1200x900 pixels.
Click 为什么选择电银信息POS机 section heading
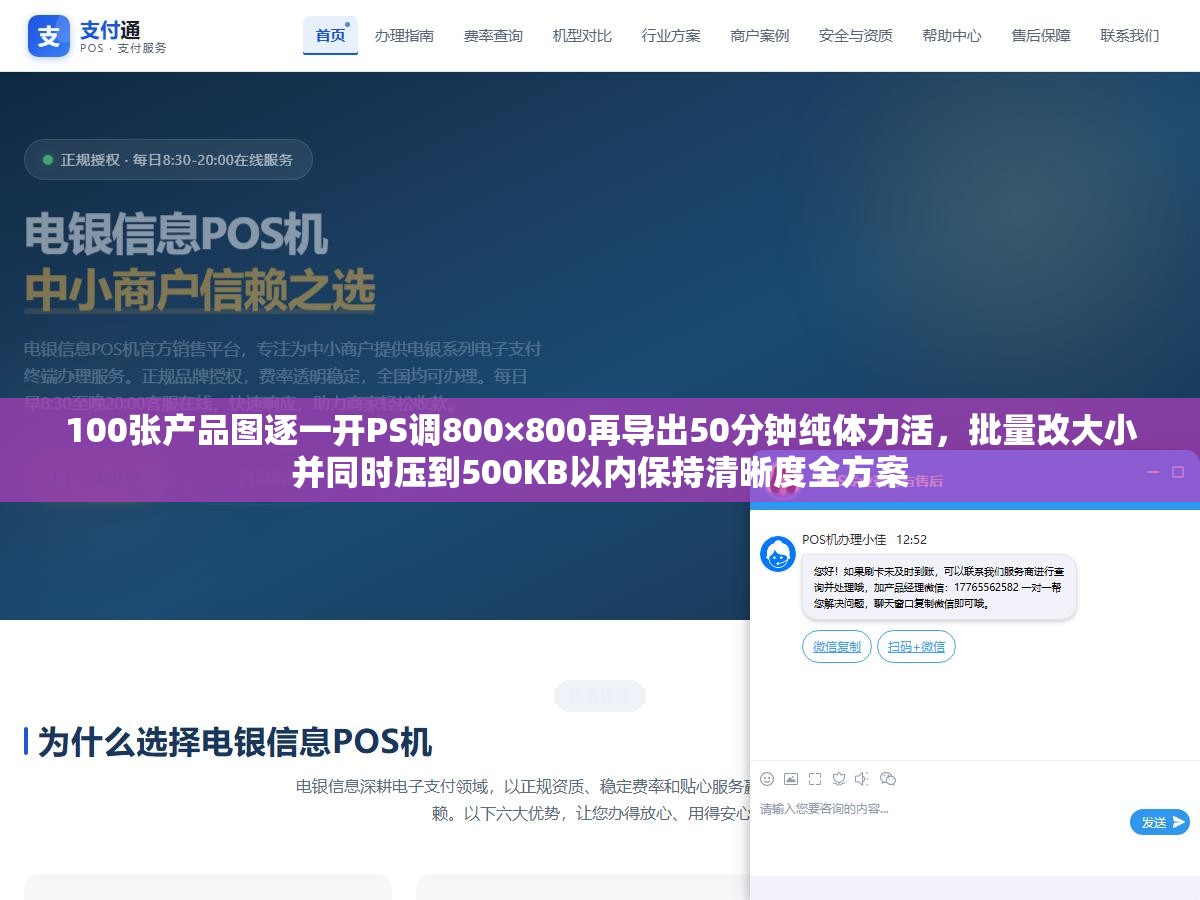point(235,742)
